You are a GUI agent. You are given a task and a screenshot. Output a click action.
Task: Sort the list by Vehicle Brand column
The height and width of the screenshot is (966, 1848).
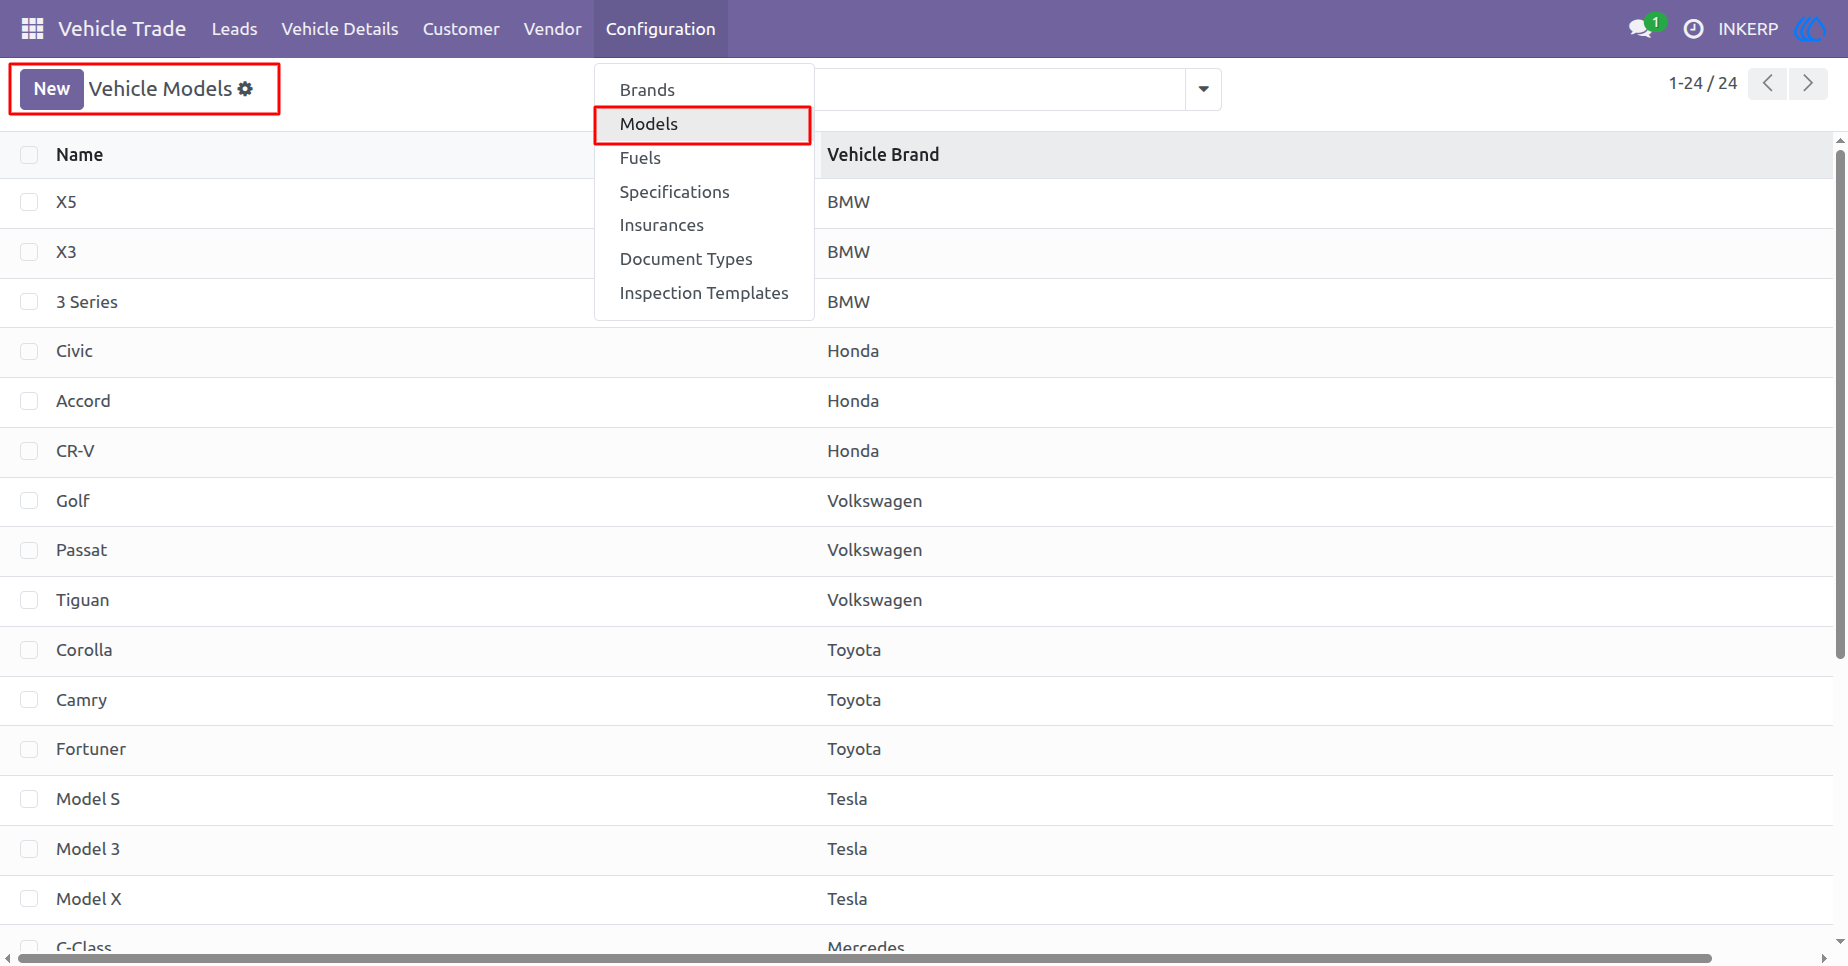[x=883, y=155]
